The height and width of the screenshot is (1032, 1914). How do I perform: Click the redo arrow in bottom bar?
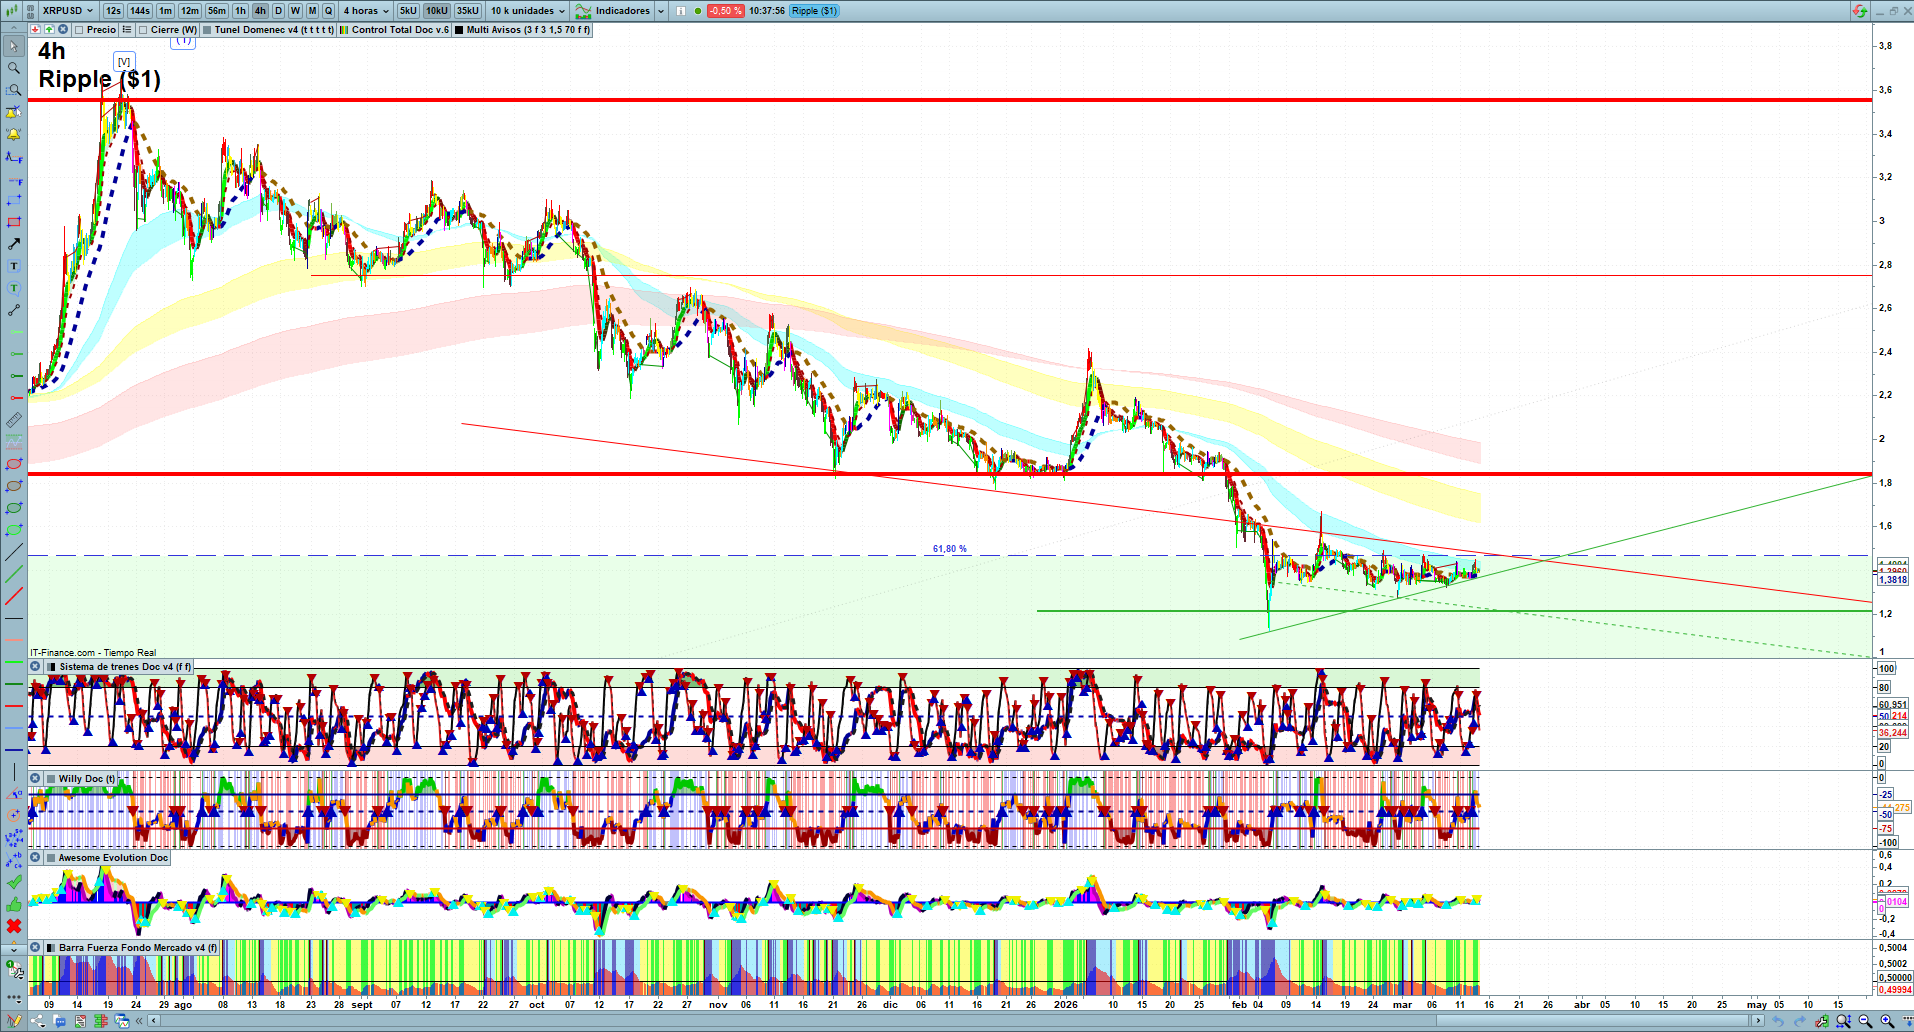(1799, 1021)
